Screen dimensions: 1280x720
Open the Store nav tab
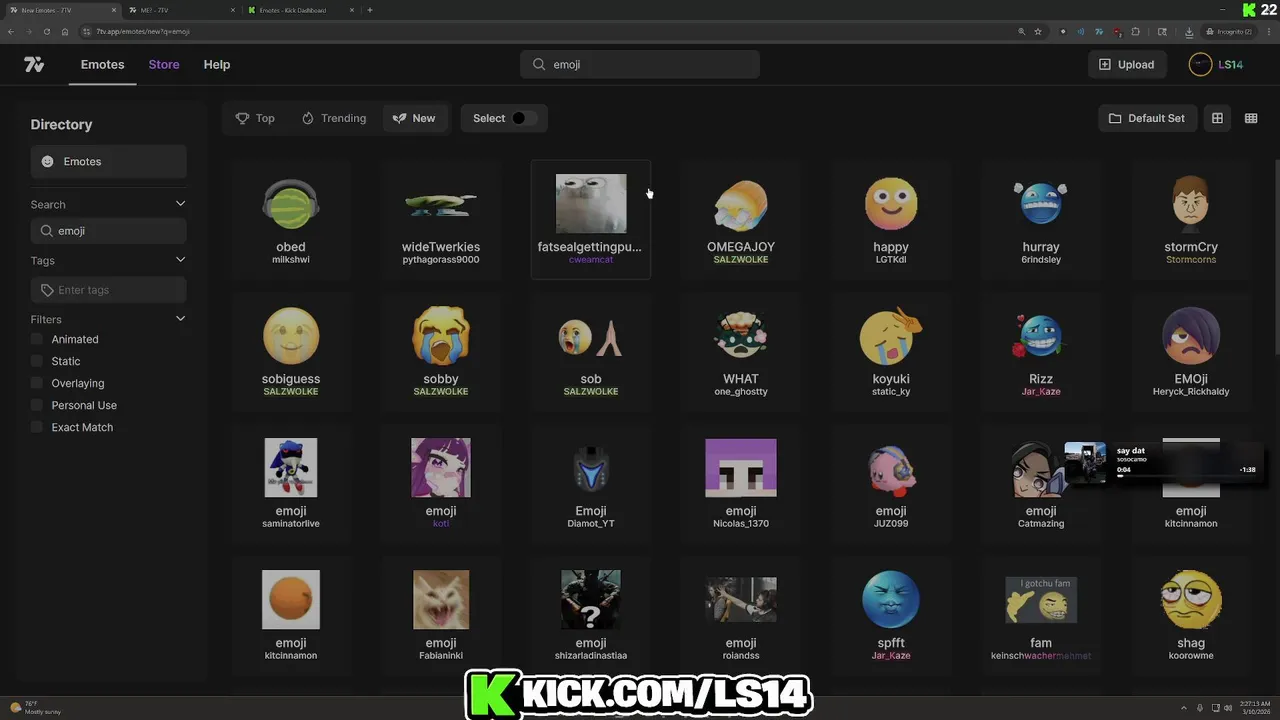(x=164, y=64)
